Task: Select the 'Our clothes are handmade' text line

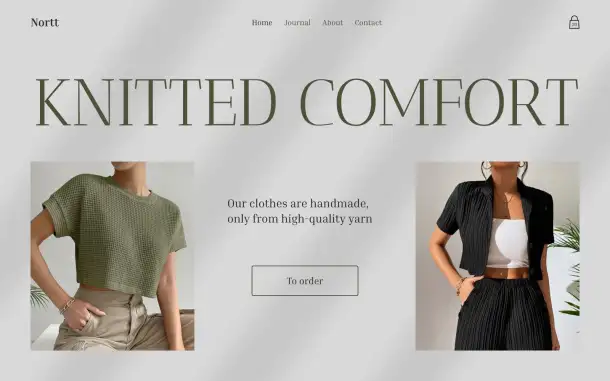Action: pos(298,204)
